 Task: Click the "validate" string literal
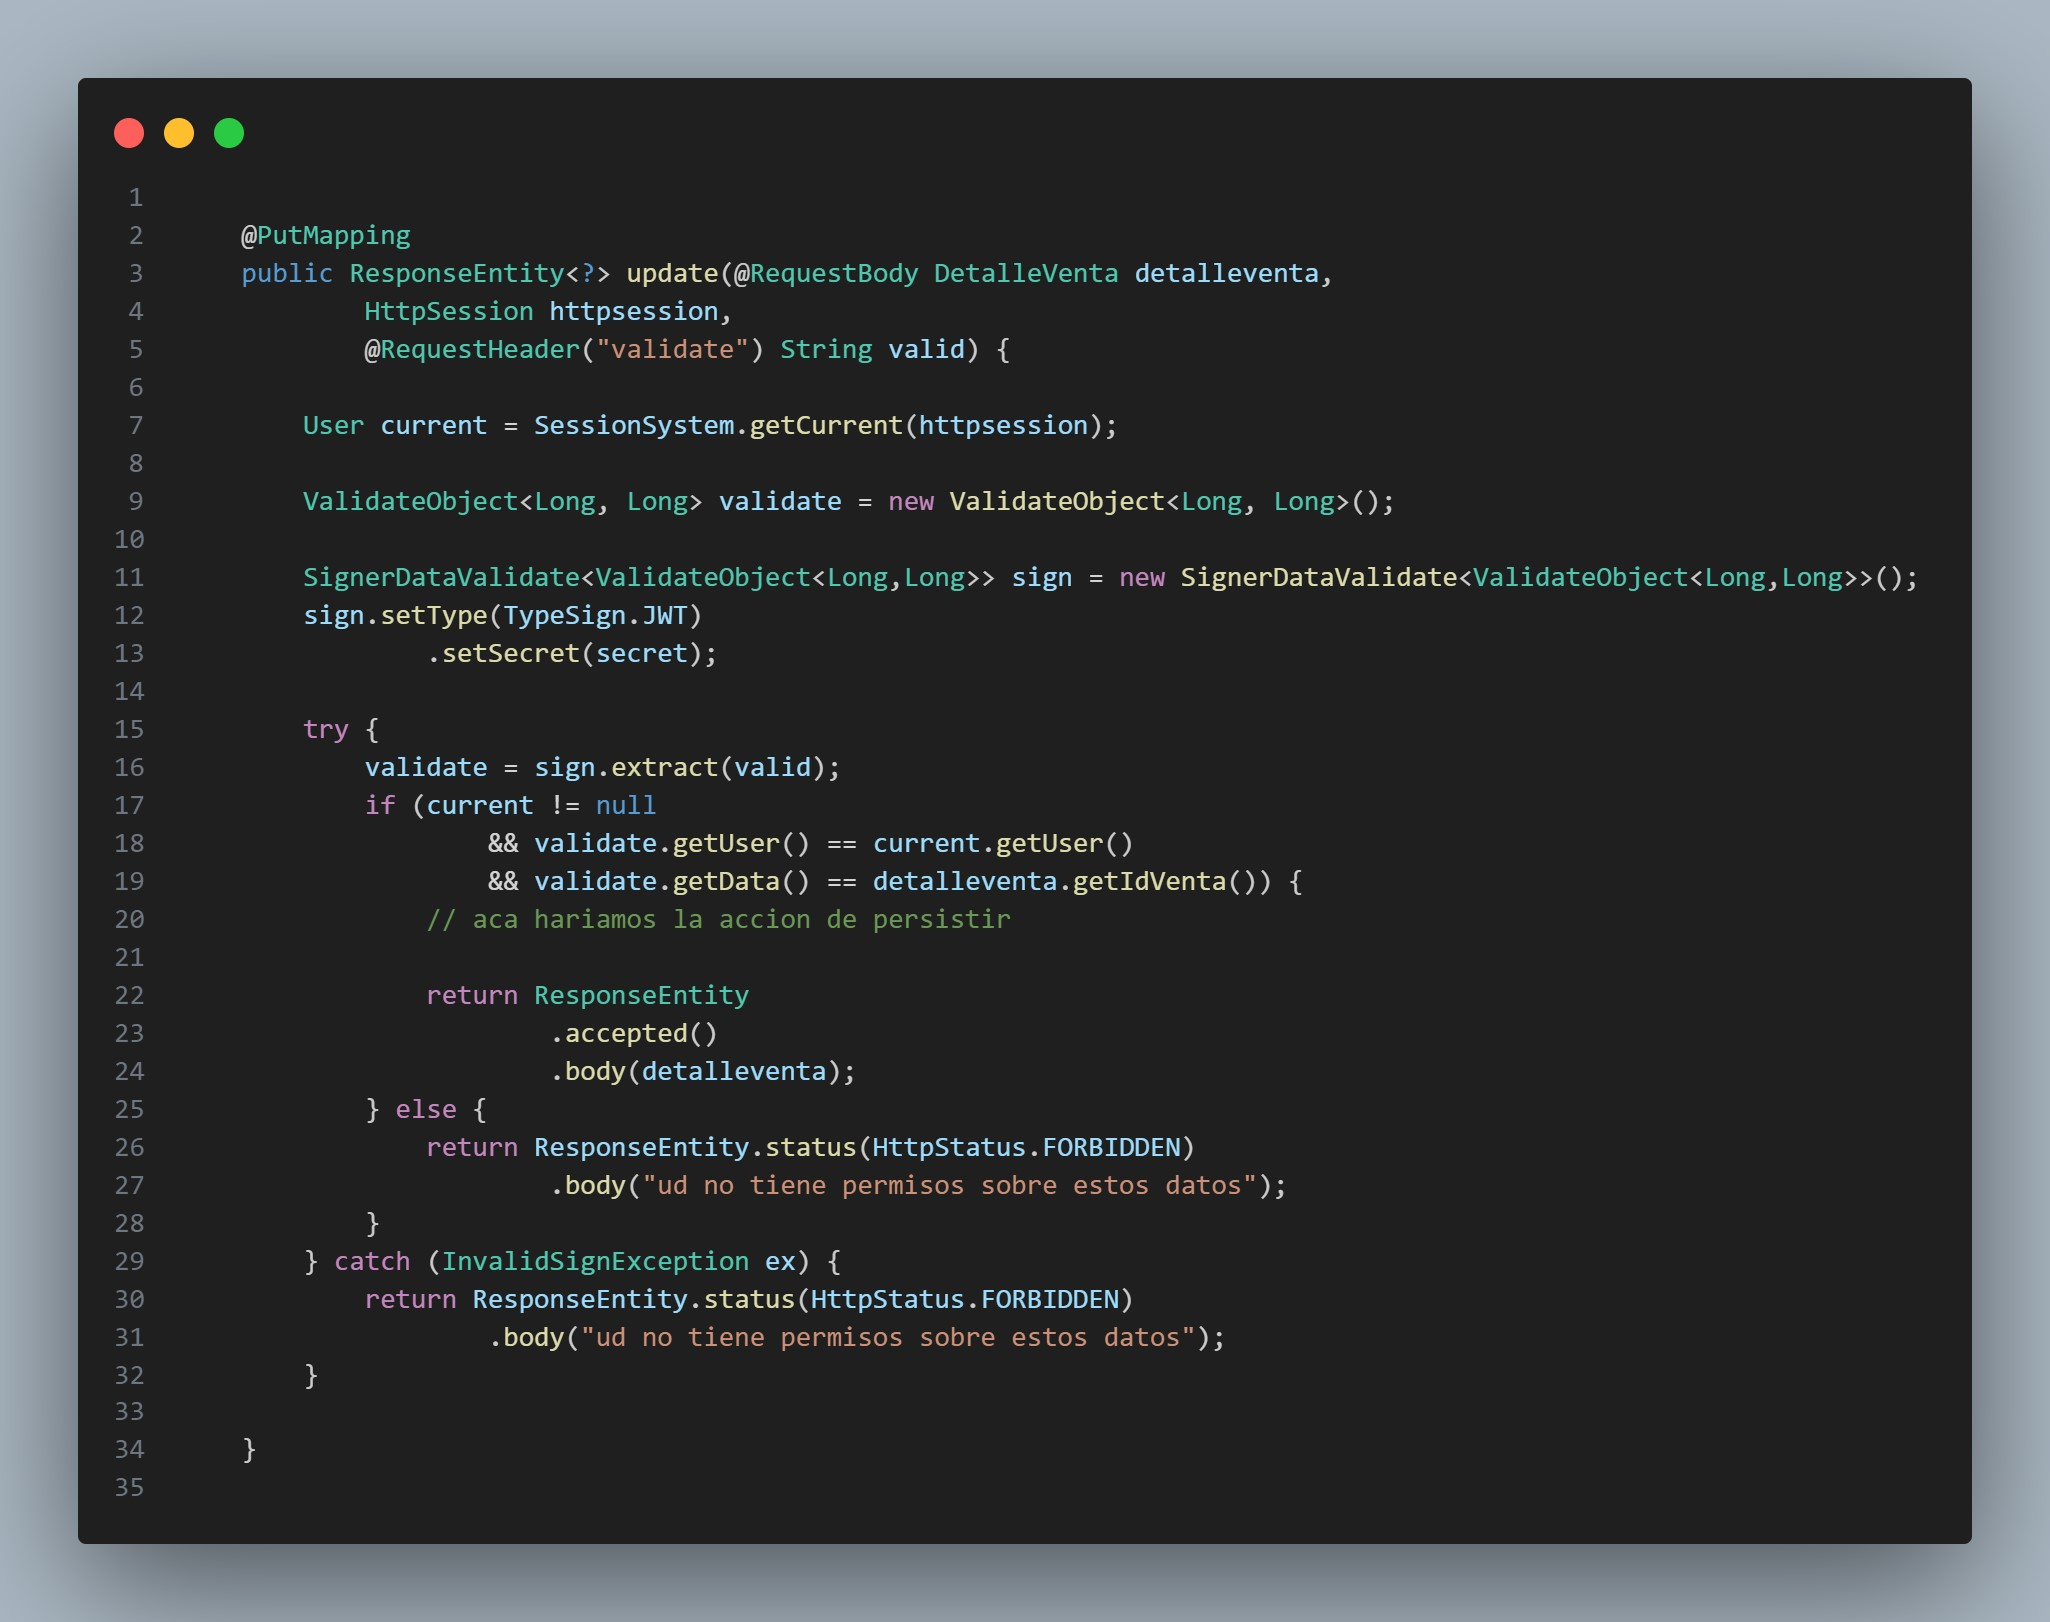click(672, 350)
